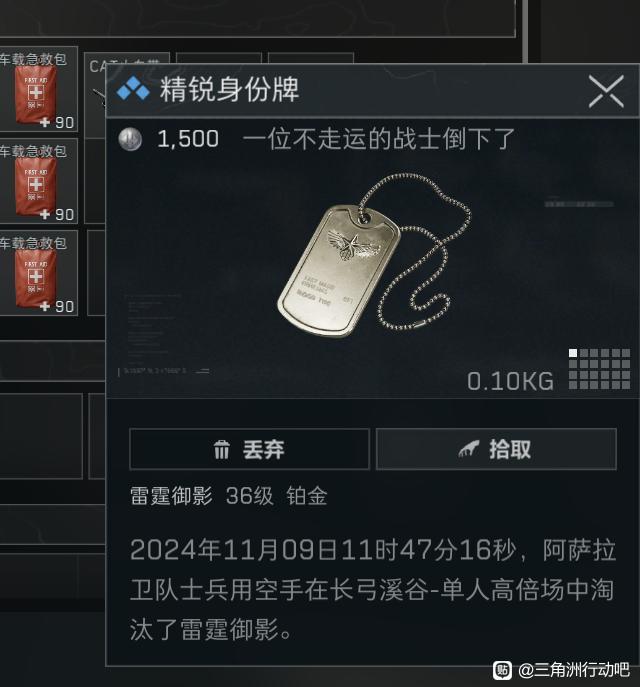Select the middle 车载急救包 medkit
This screenshot has height=687, width=640.
point(39,181)
